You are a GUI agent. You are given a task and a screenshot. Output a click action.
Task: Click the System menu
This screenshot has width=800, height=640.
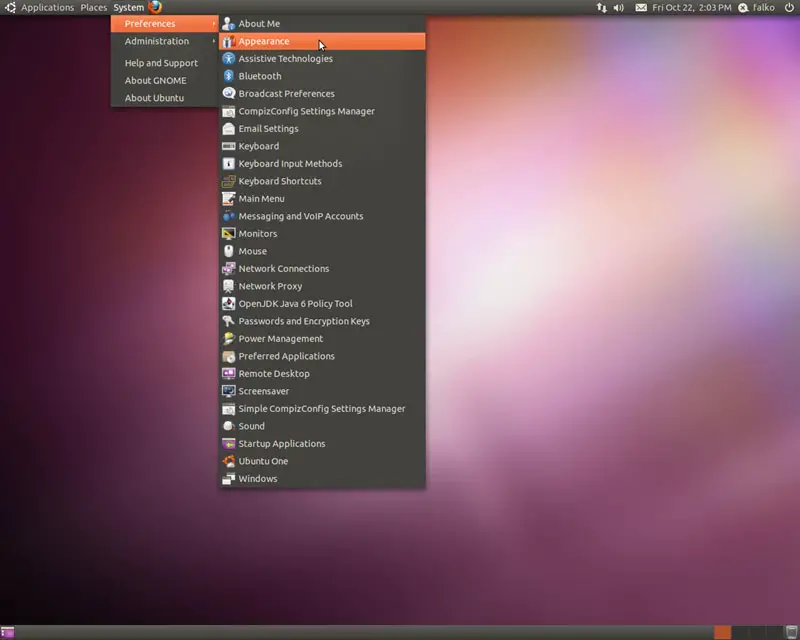(x=129, y=8)
